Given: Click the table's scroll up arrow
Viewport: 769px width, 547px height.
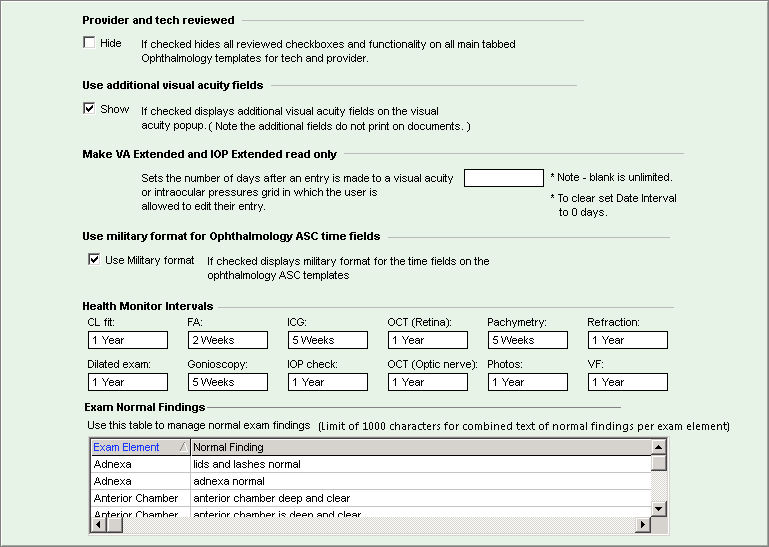Looking at the screenshot, I should [x=659, y=447].
